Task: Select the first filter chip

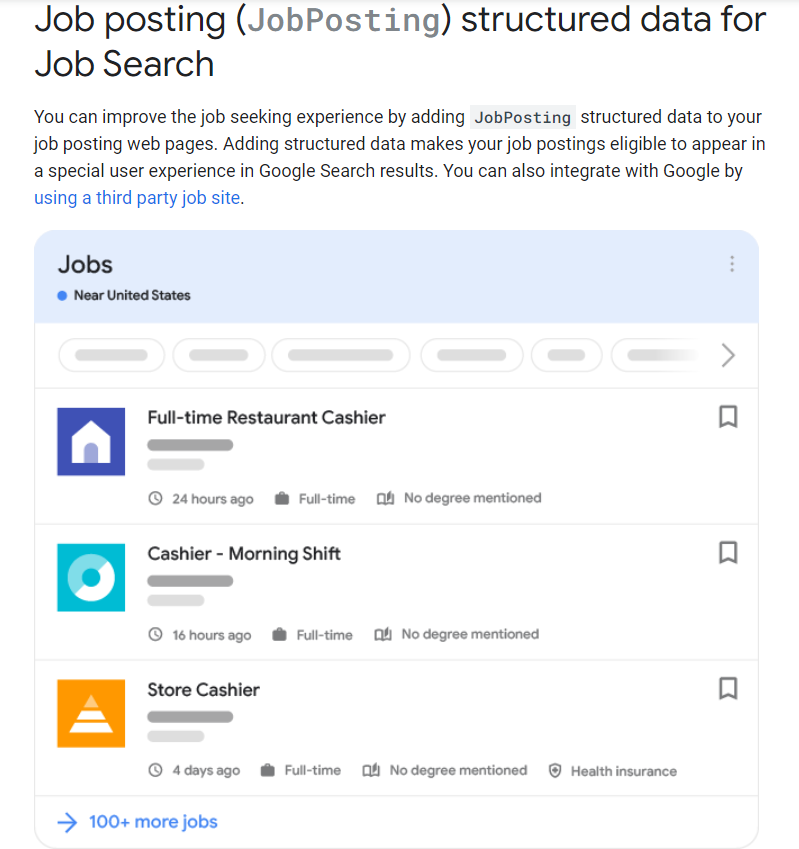Action: tap(111, 355)
